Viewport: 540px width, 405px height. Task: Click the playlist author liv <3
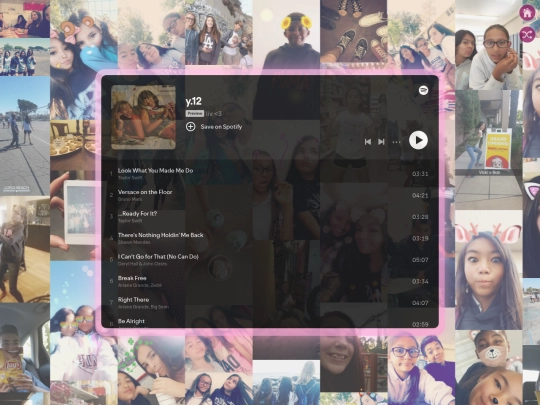click(214, 114)
